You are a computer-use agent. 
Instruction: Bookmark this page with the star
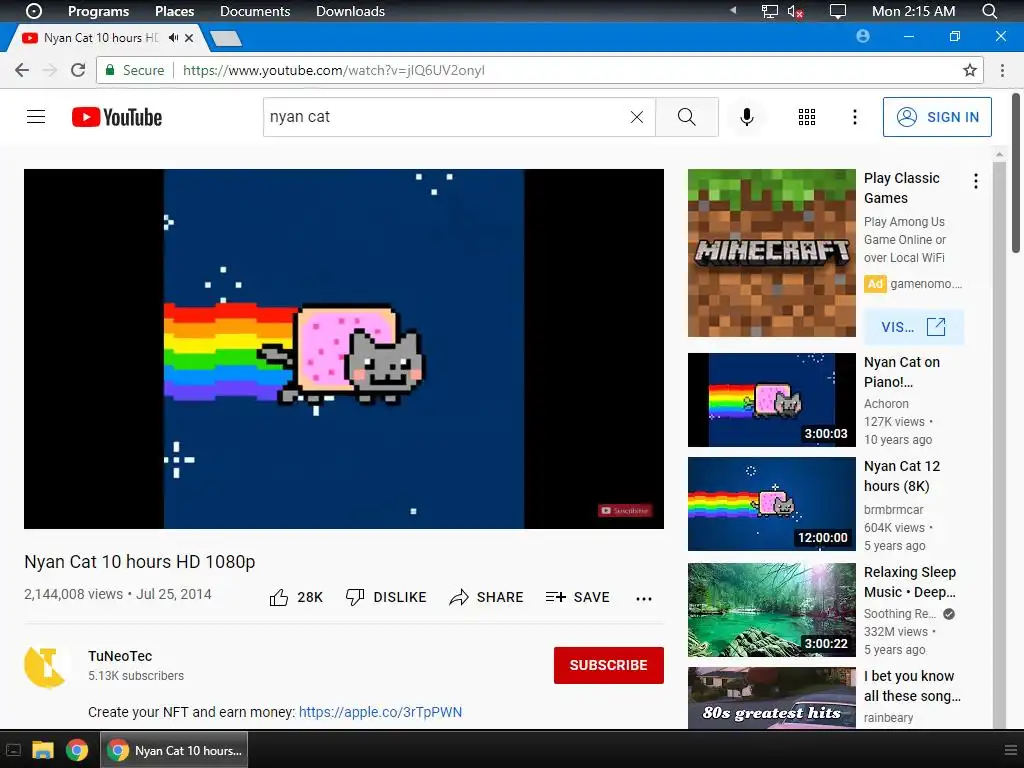(x=970, y=70)
